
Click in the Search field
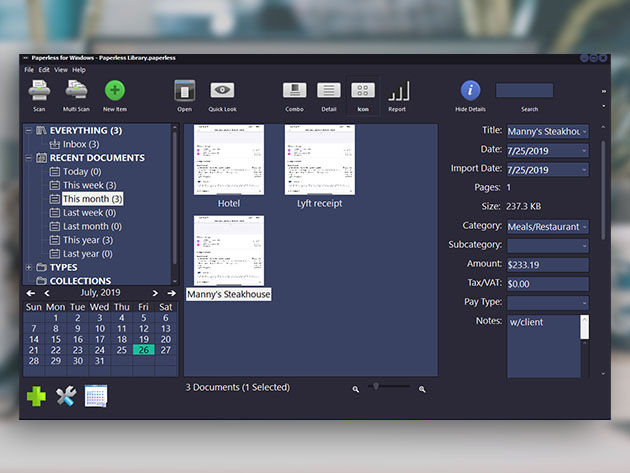tap(524, 90)
